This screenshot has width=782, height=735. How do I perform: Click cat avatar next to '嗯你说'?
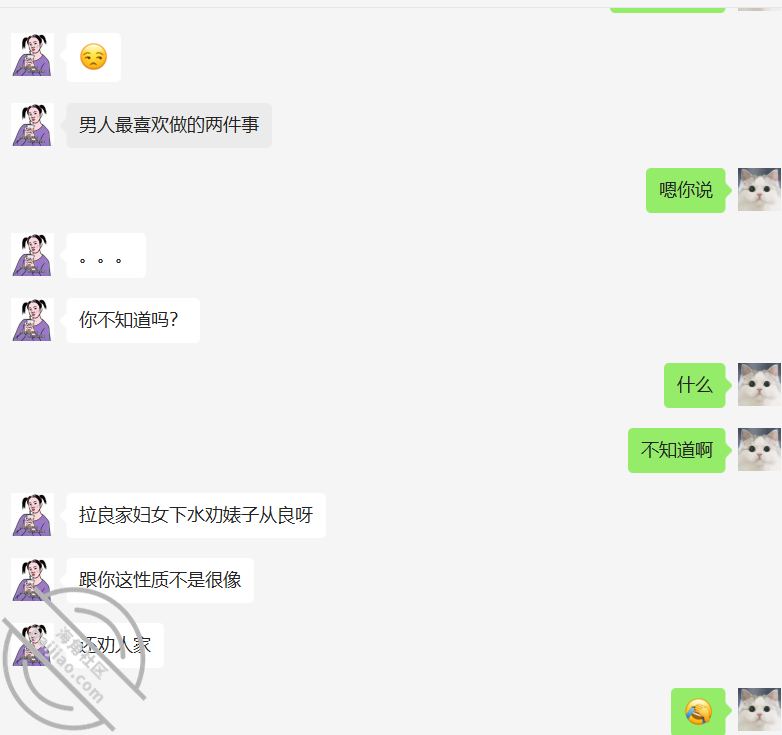tap(759, 189)
